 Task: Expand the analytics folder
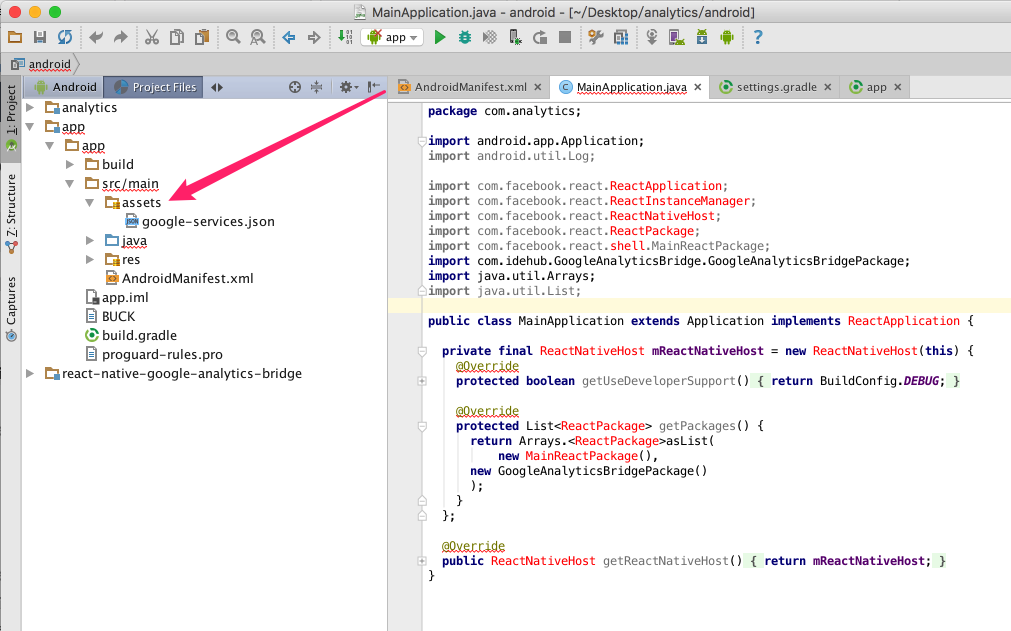pyautogui.click(x=30, y=108)
